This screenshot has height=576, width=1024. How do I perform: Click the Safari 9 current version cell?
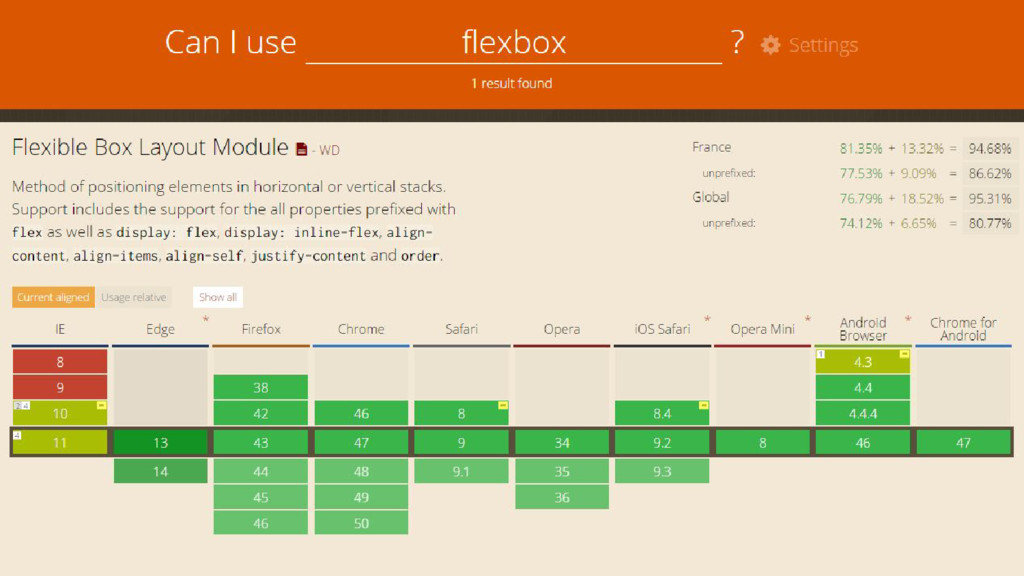(461, 442)
